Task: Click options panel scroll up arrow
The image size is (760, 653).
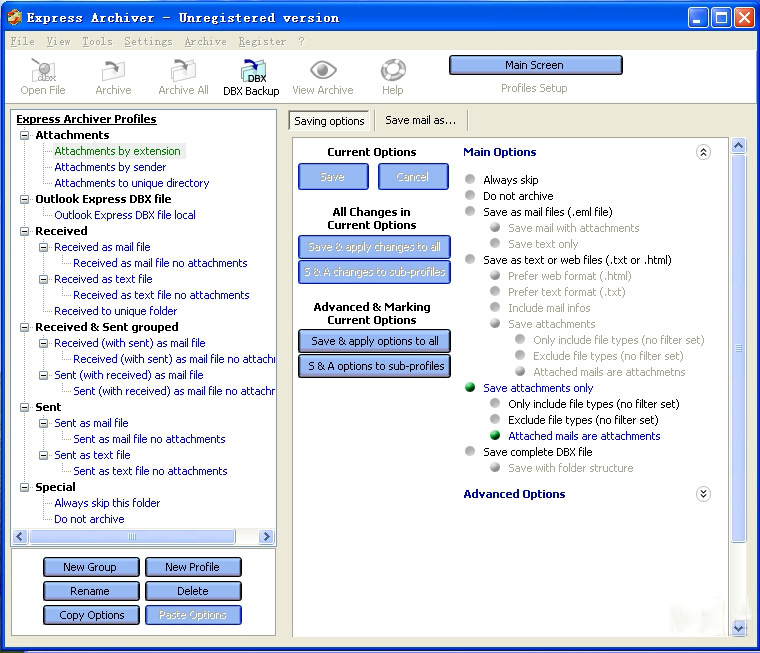Action: [x=738, y=145]
